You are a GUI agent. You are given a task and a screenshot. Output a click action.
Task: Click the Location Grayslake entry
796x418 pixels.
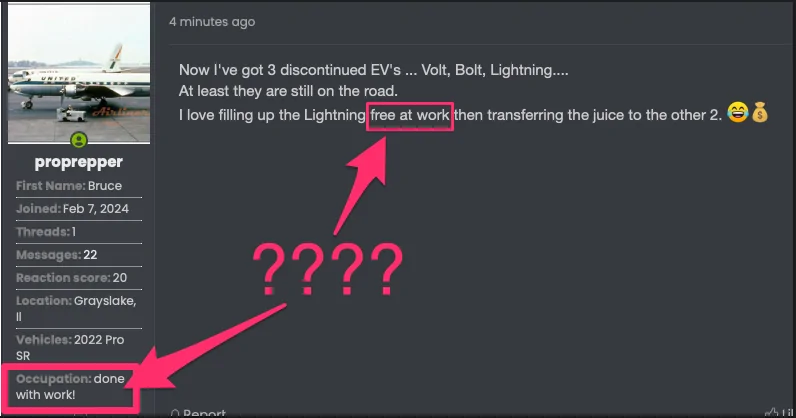[76, 308]
